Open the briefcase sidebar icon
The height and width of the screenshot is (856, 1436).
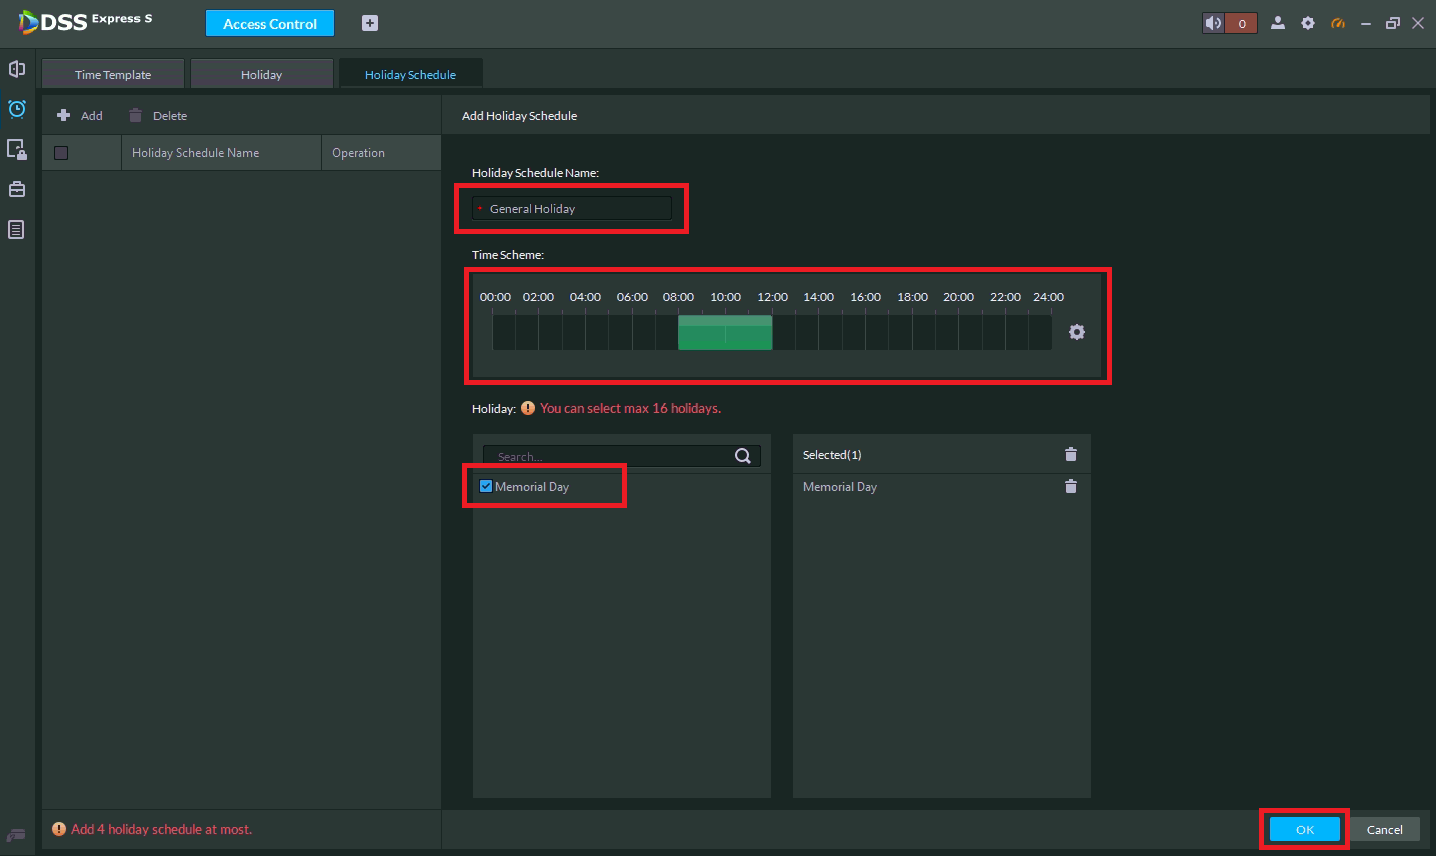pos(17,189)
